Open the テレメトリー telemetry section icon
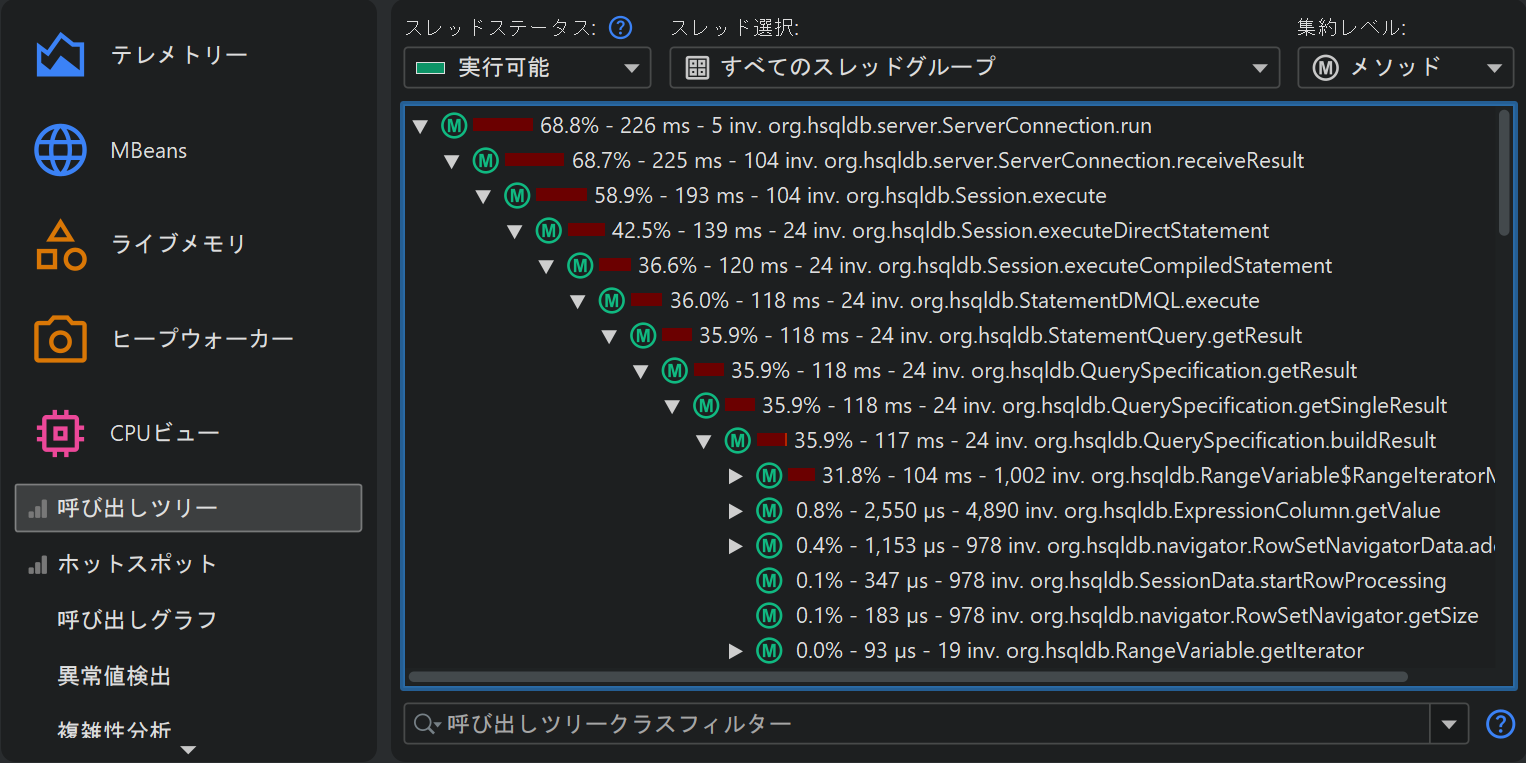This screenshot has height=763, width=1526. (x=60, y=56)
